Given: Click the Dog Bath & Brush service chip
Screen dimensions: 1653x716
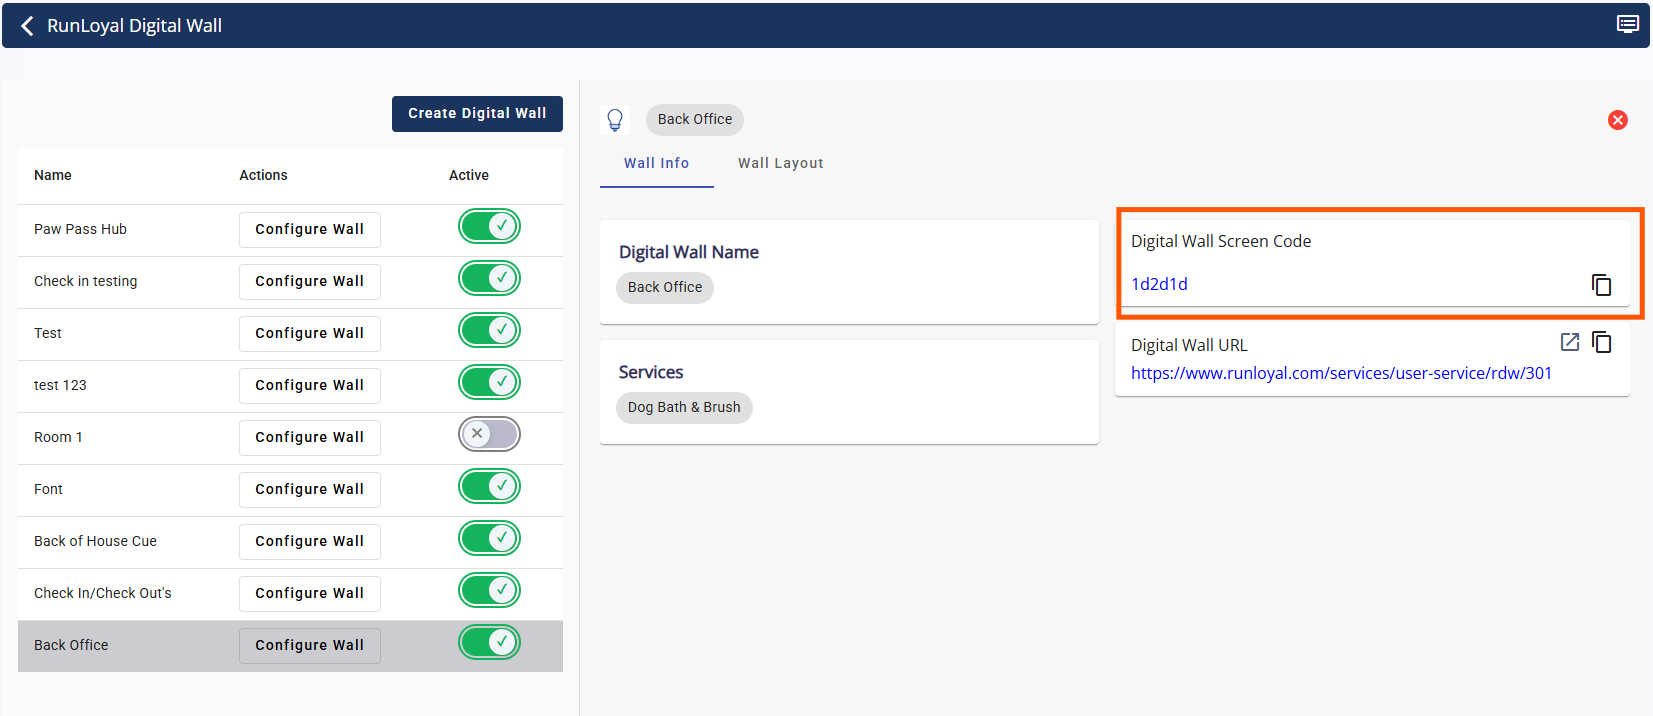Looking at the screenshot, I should (684, 407).
